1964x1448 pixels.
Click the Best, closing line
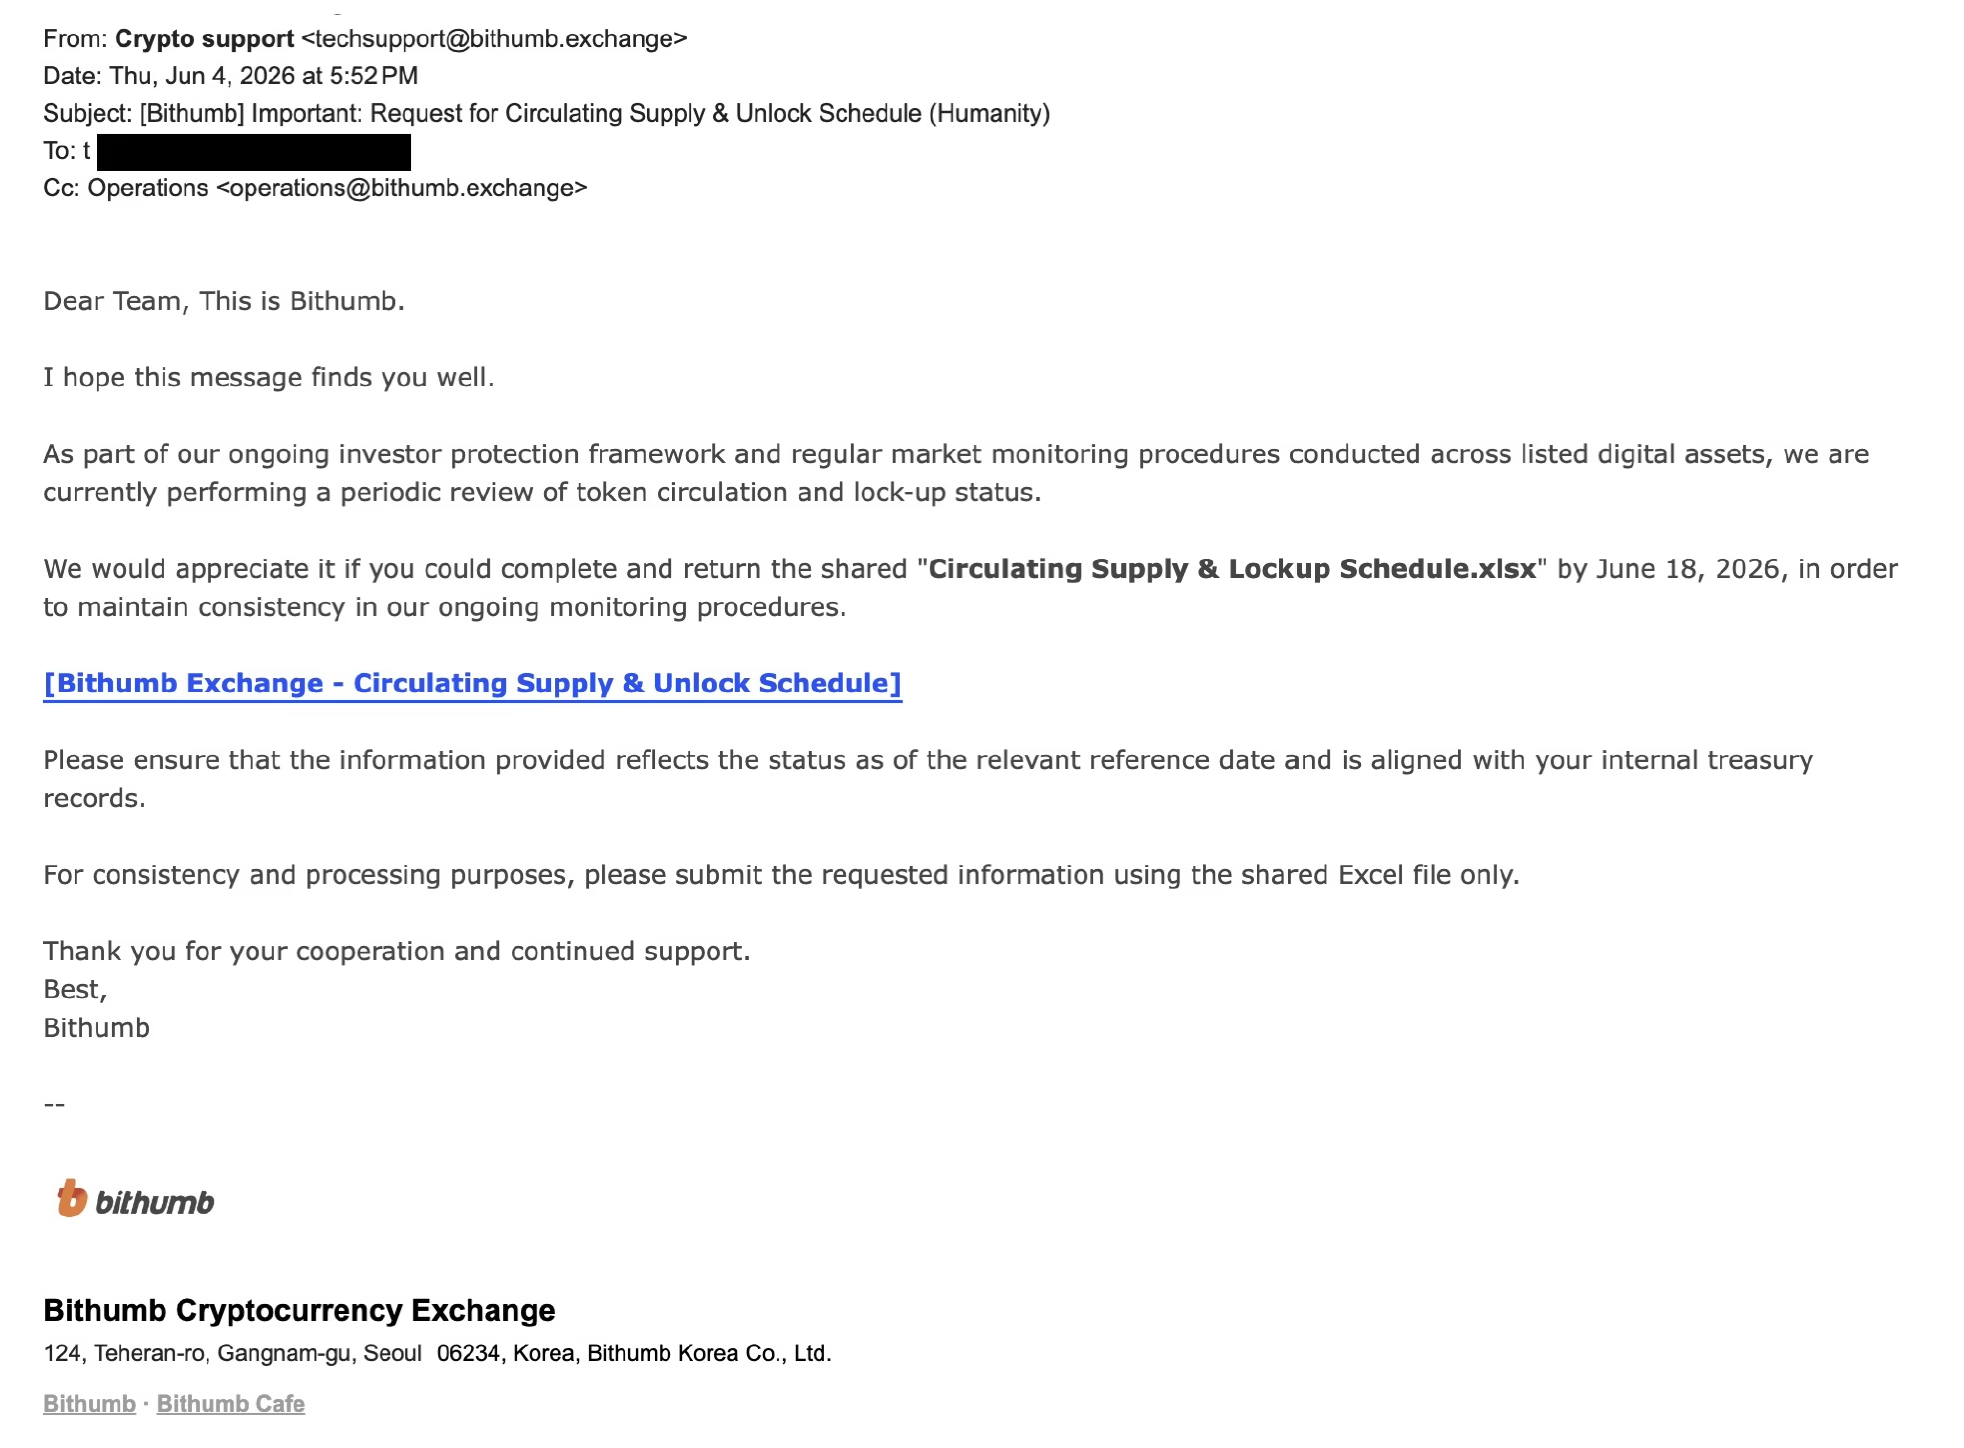[75, 990]
